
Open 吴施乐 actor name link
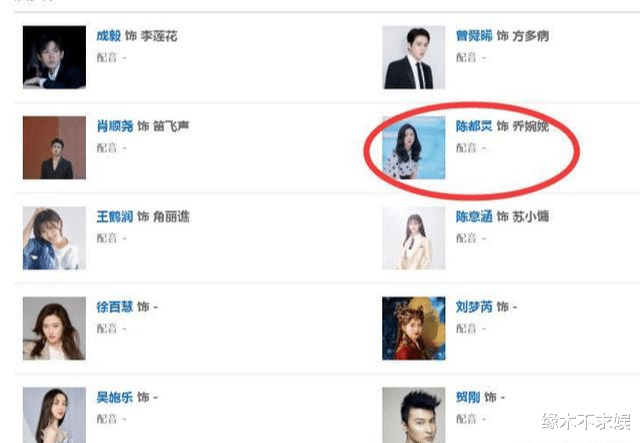(115, 397)
